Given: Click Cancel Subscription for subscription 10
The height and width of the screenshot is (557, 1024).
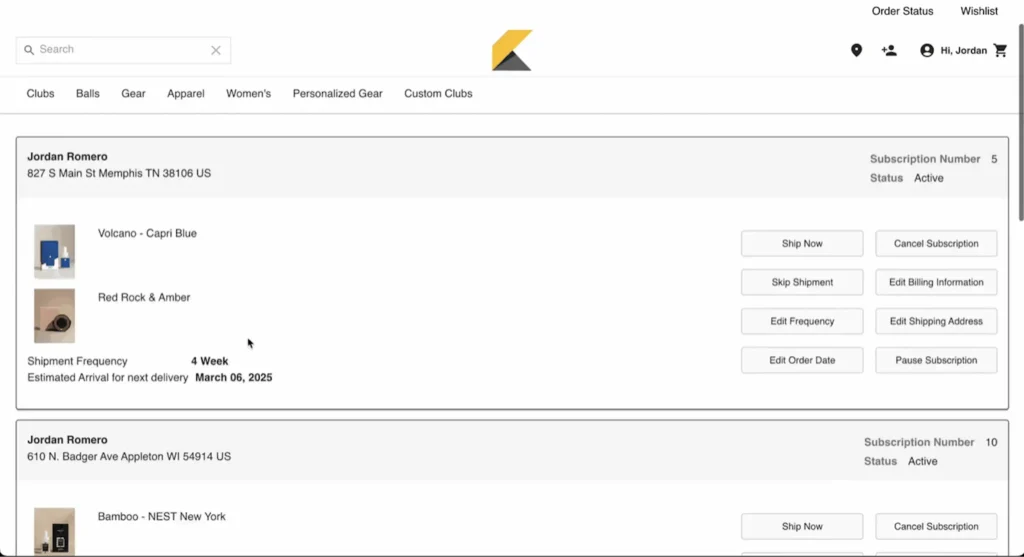Looking at the screenshot, I should point(936,526).
